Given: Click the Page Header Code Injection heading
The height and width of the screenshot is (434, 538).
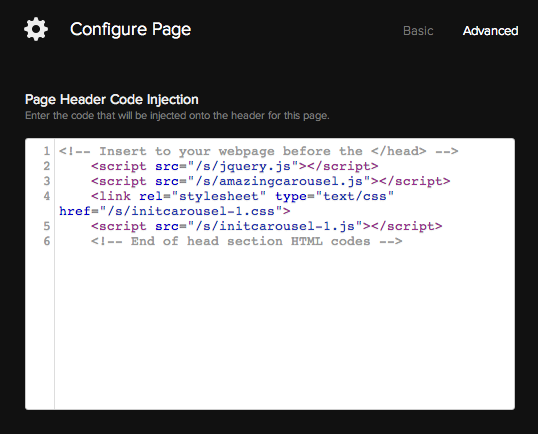Looking at the screenshot, I should click(112, 99).
